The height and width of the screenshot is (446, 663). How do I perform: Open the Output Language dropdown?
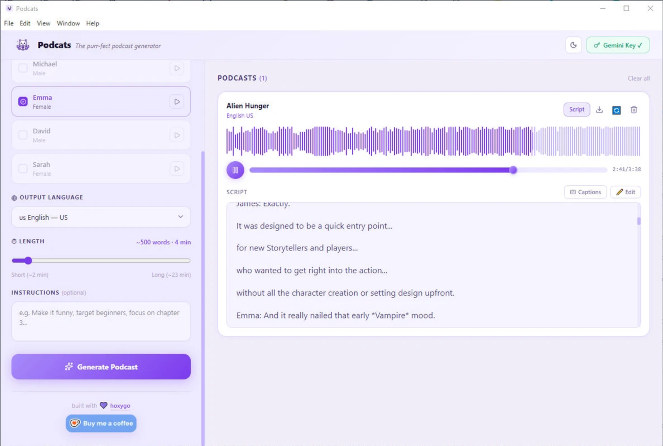pos(100,217)
